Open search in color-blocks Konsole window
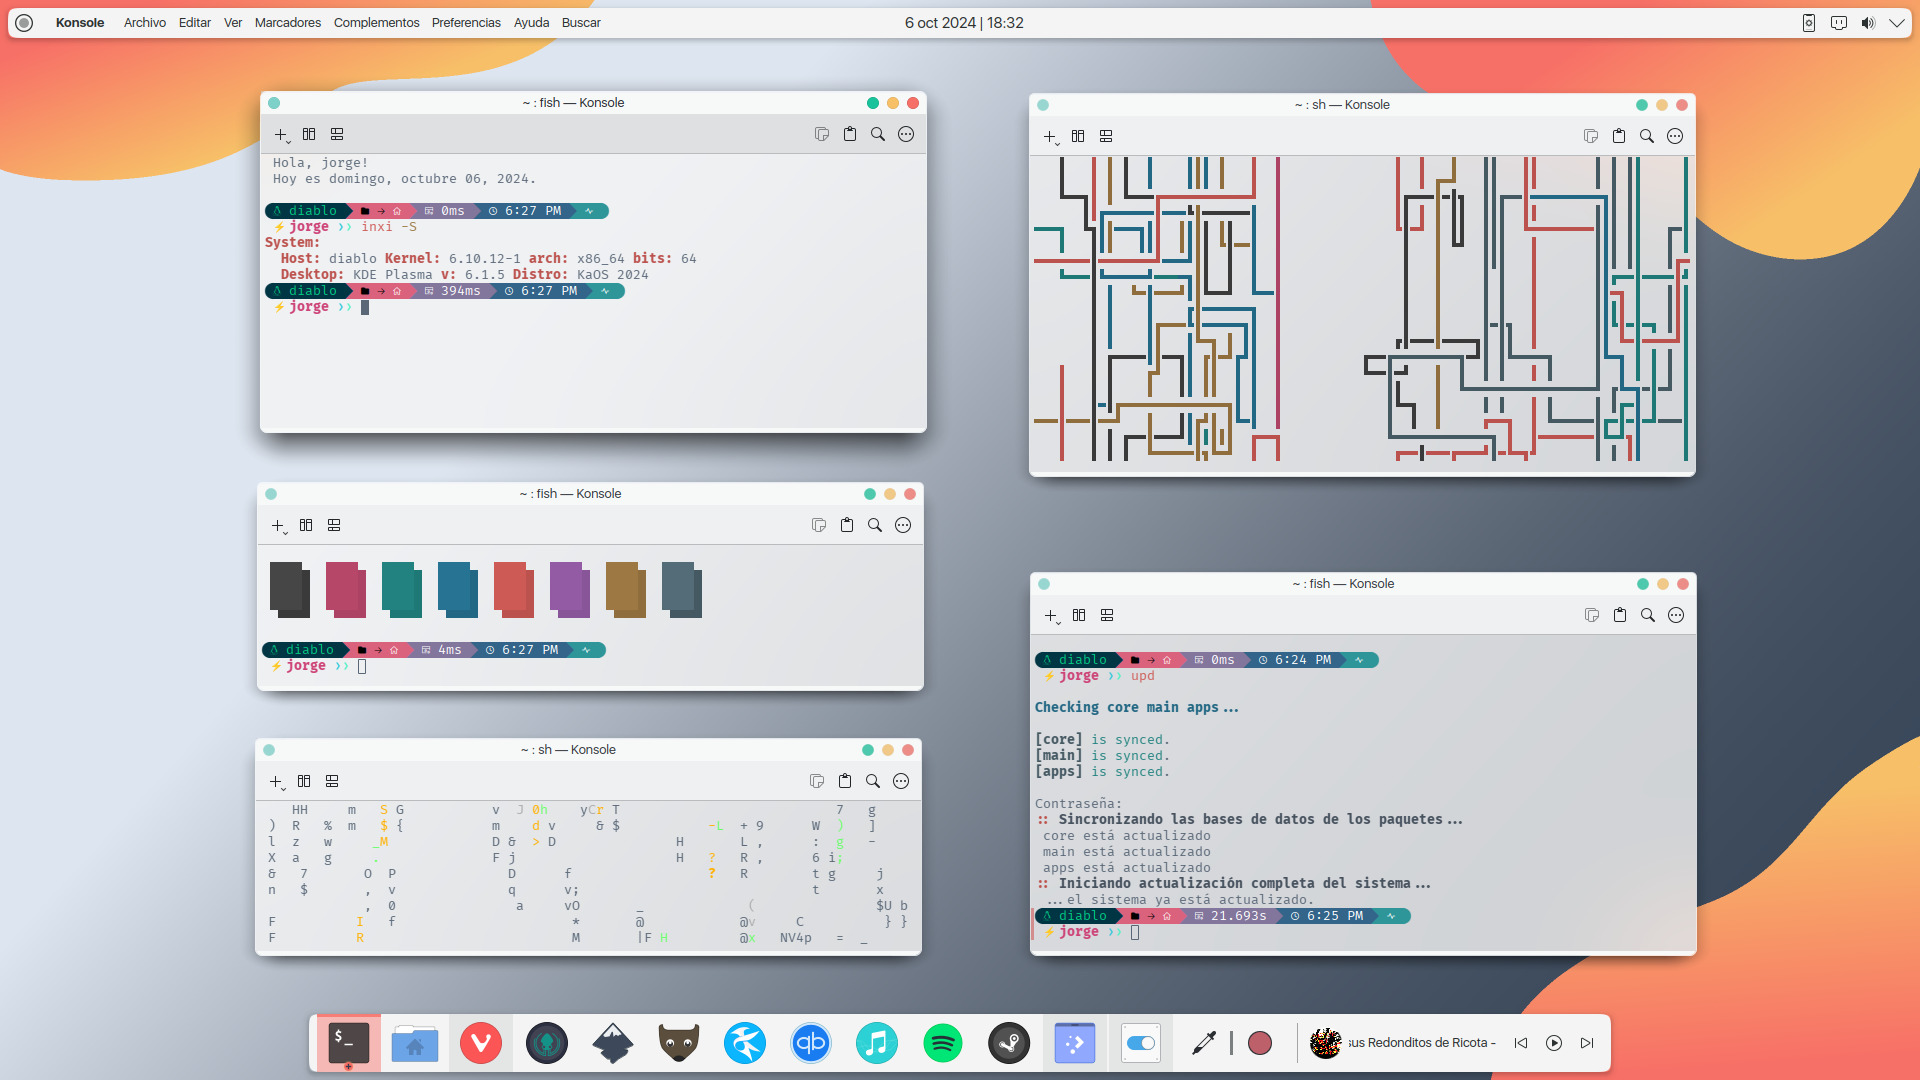Screen dimensions: 1920x1080 click(x=875, y=525)
